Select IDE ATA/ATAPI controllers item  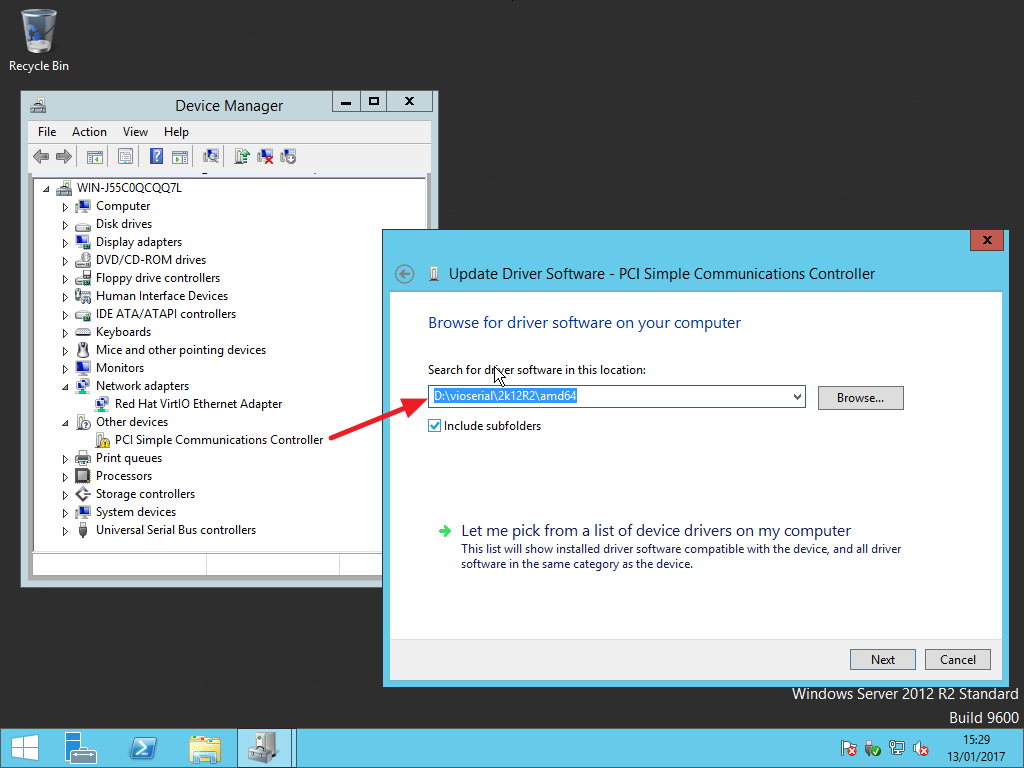(x=166, y=313)
